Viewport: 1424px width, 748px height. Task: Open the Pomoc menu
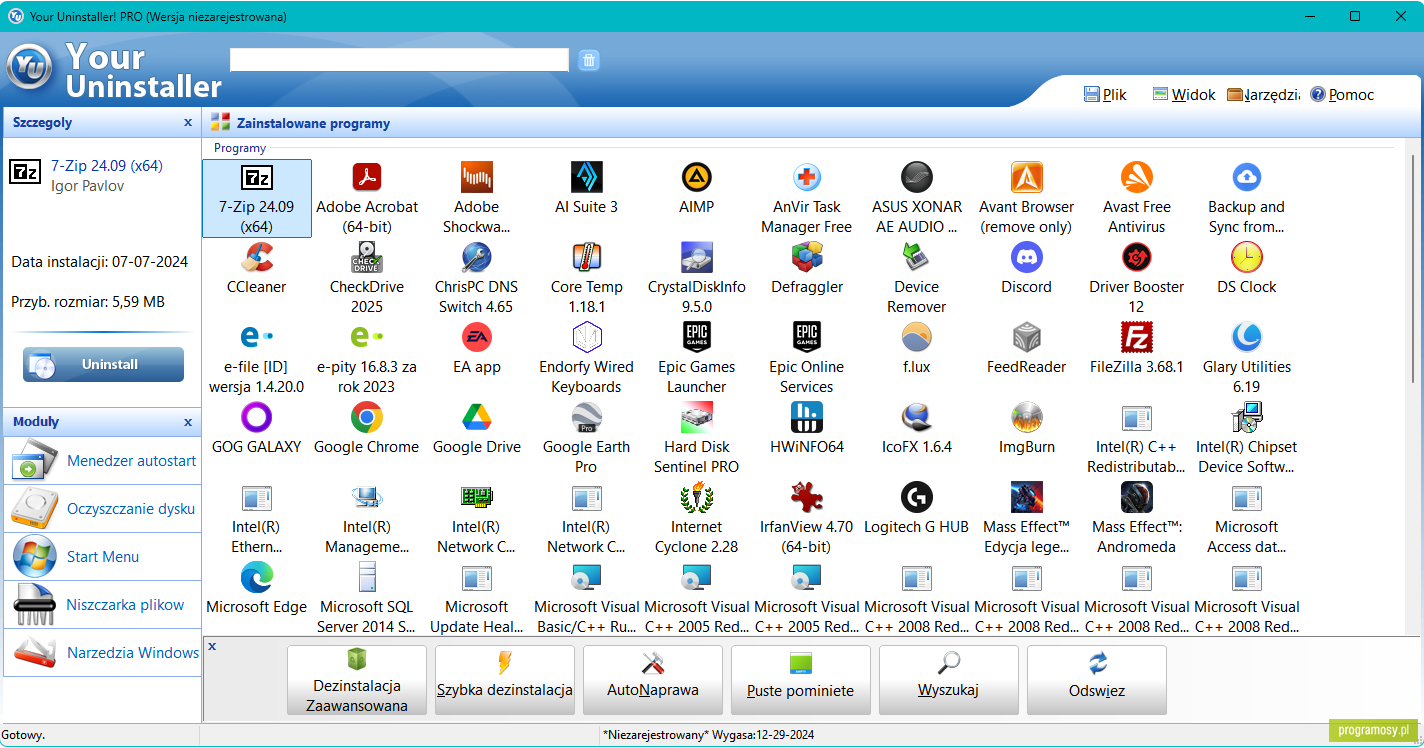tap(1342, 94)
